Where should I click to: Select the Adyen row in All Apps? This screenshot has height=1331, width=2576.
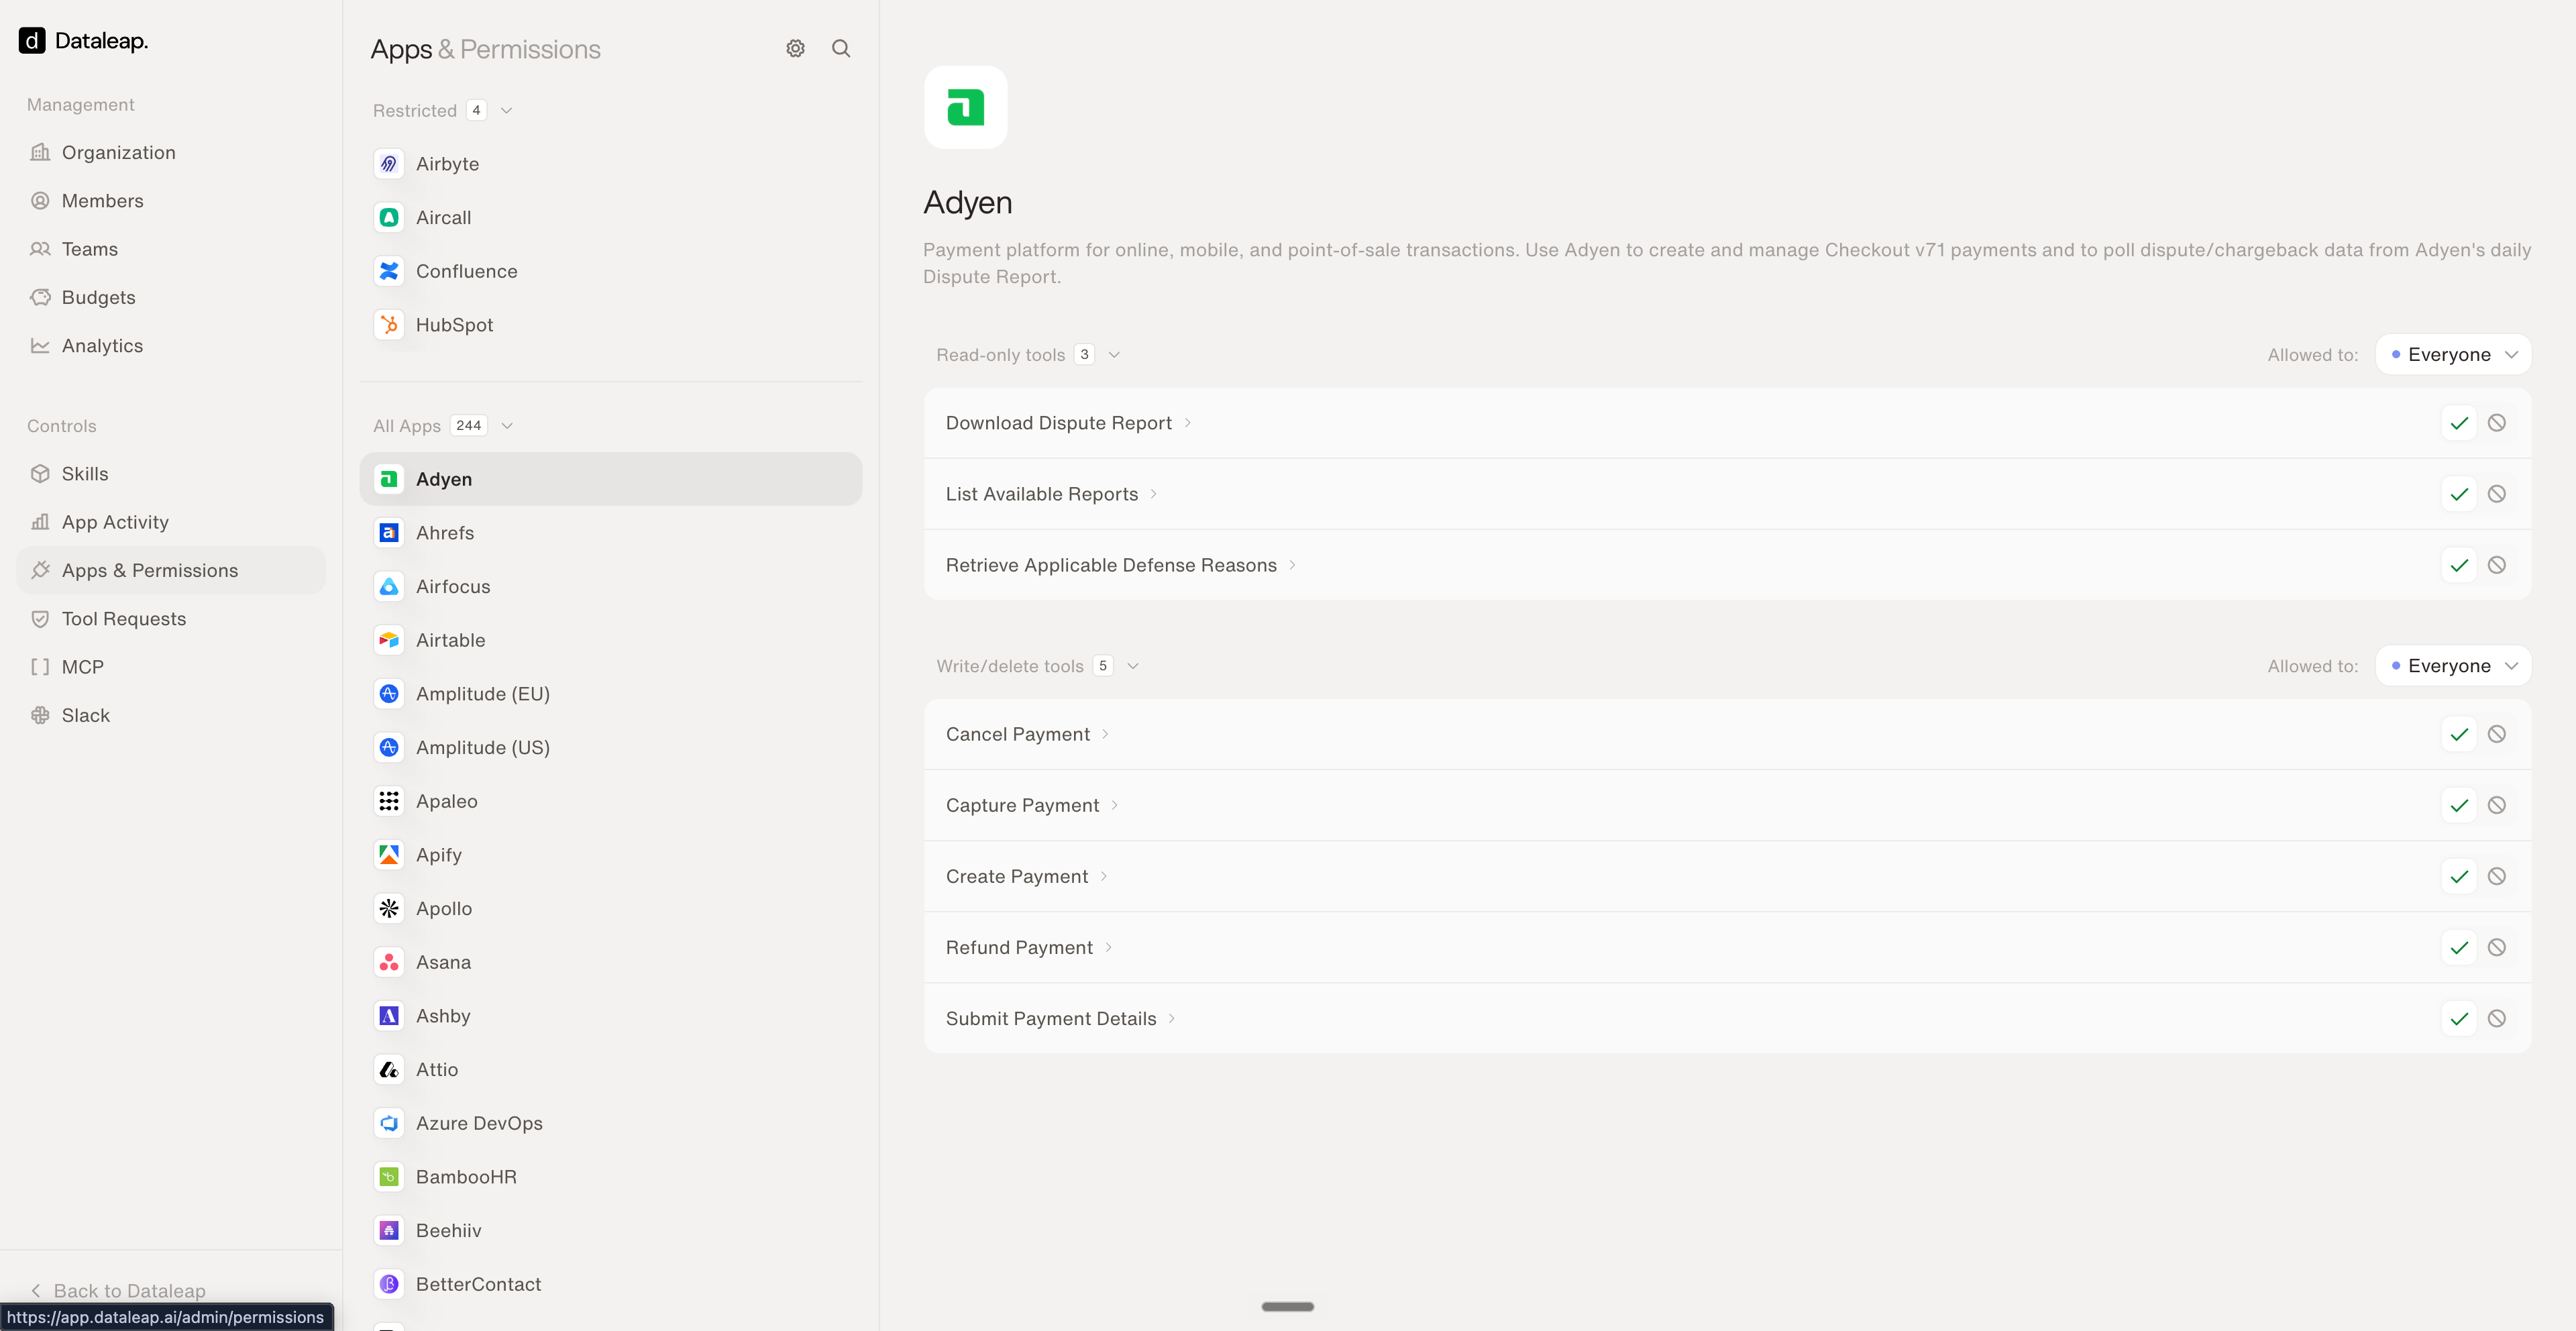click(611, 479)
